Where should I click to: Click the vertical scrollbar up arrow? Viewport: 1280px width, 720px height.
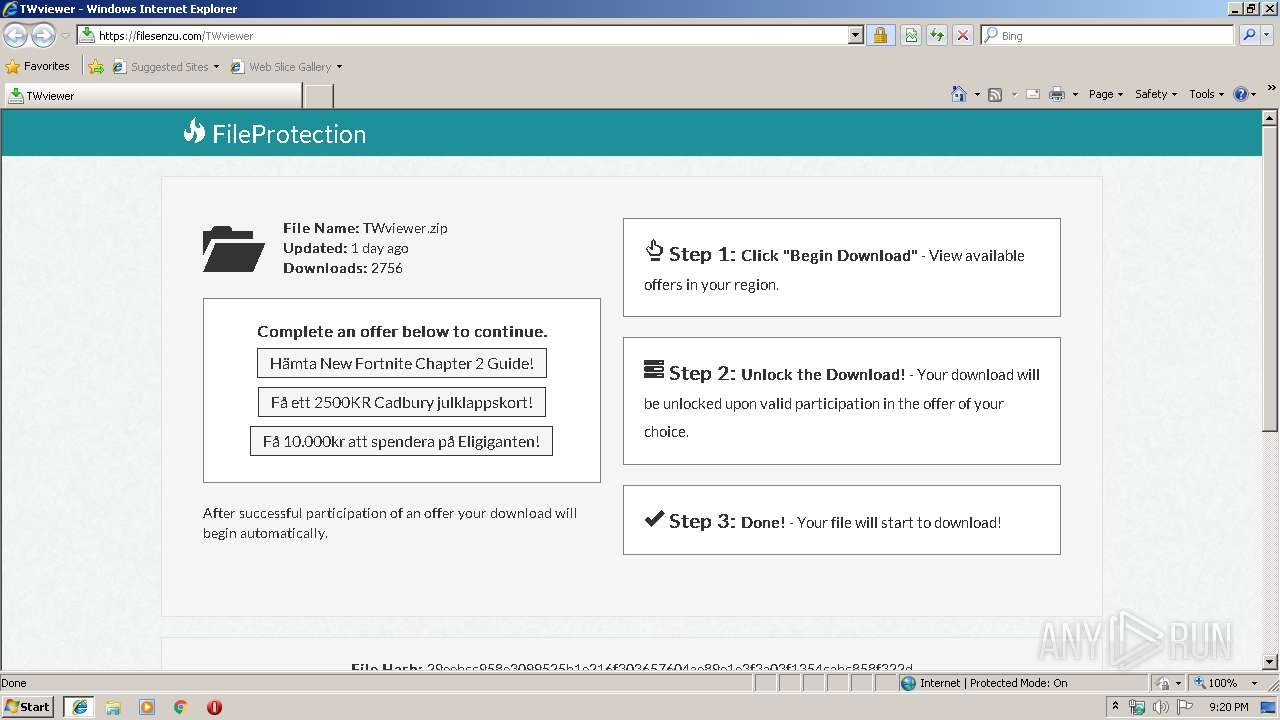pos(1270,117)
